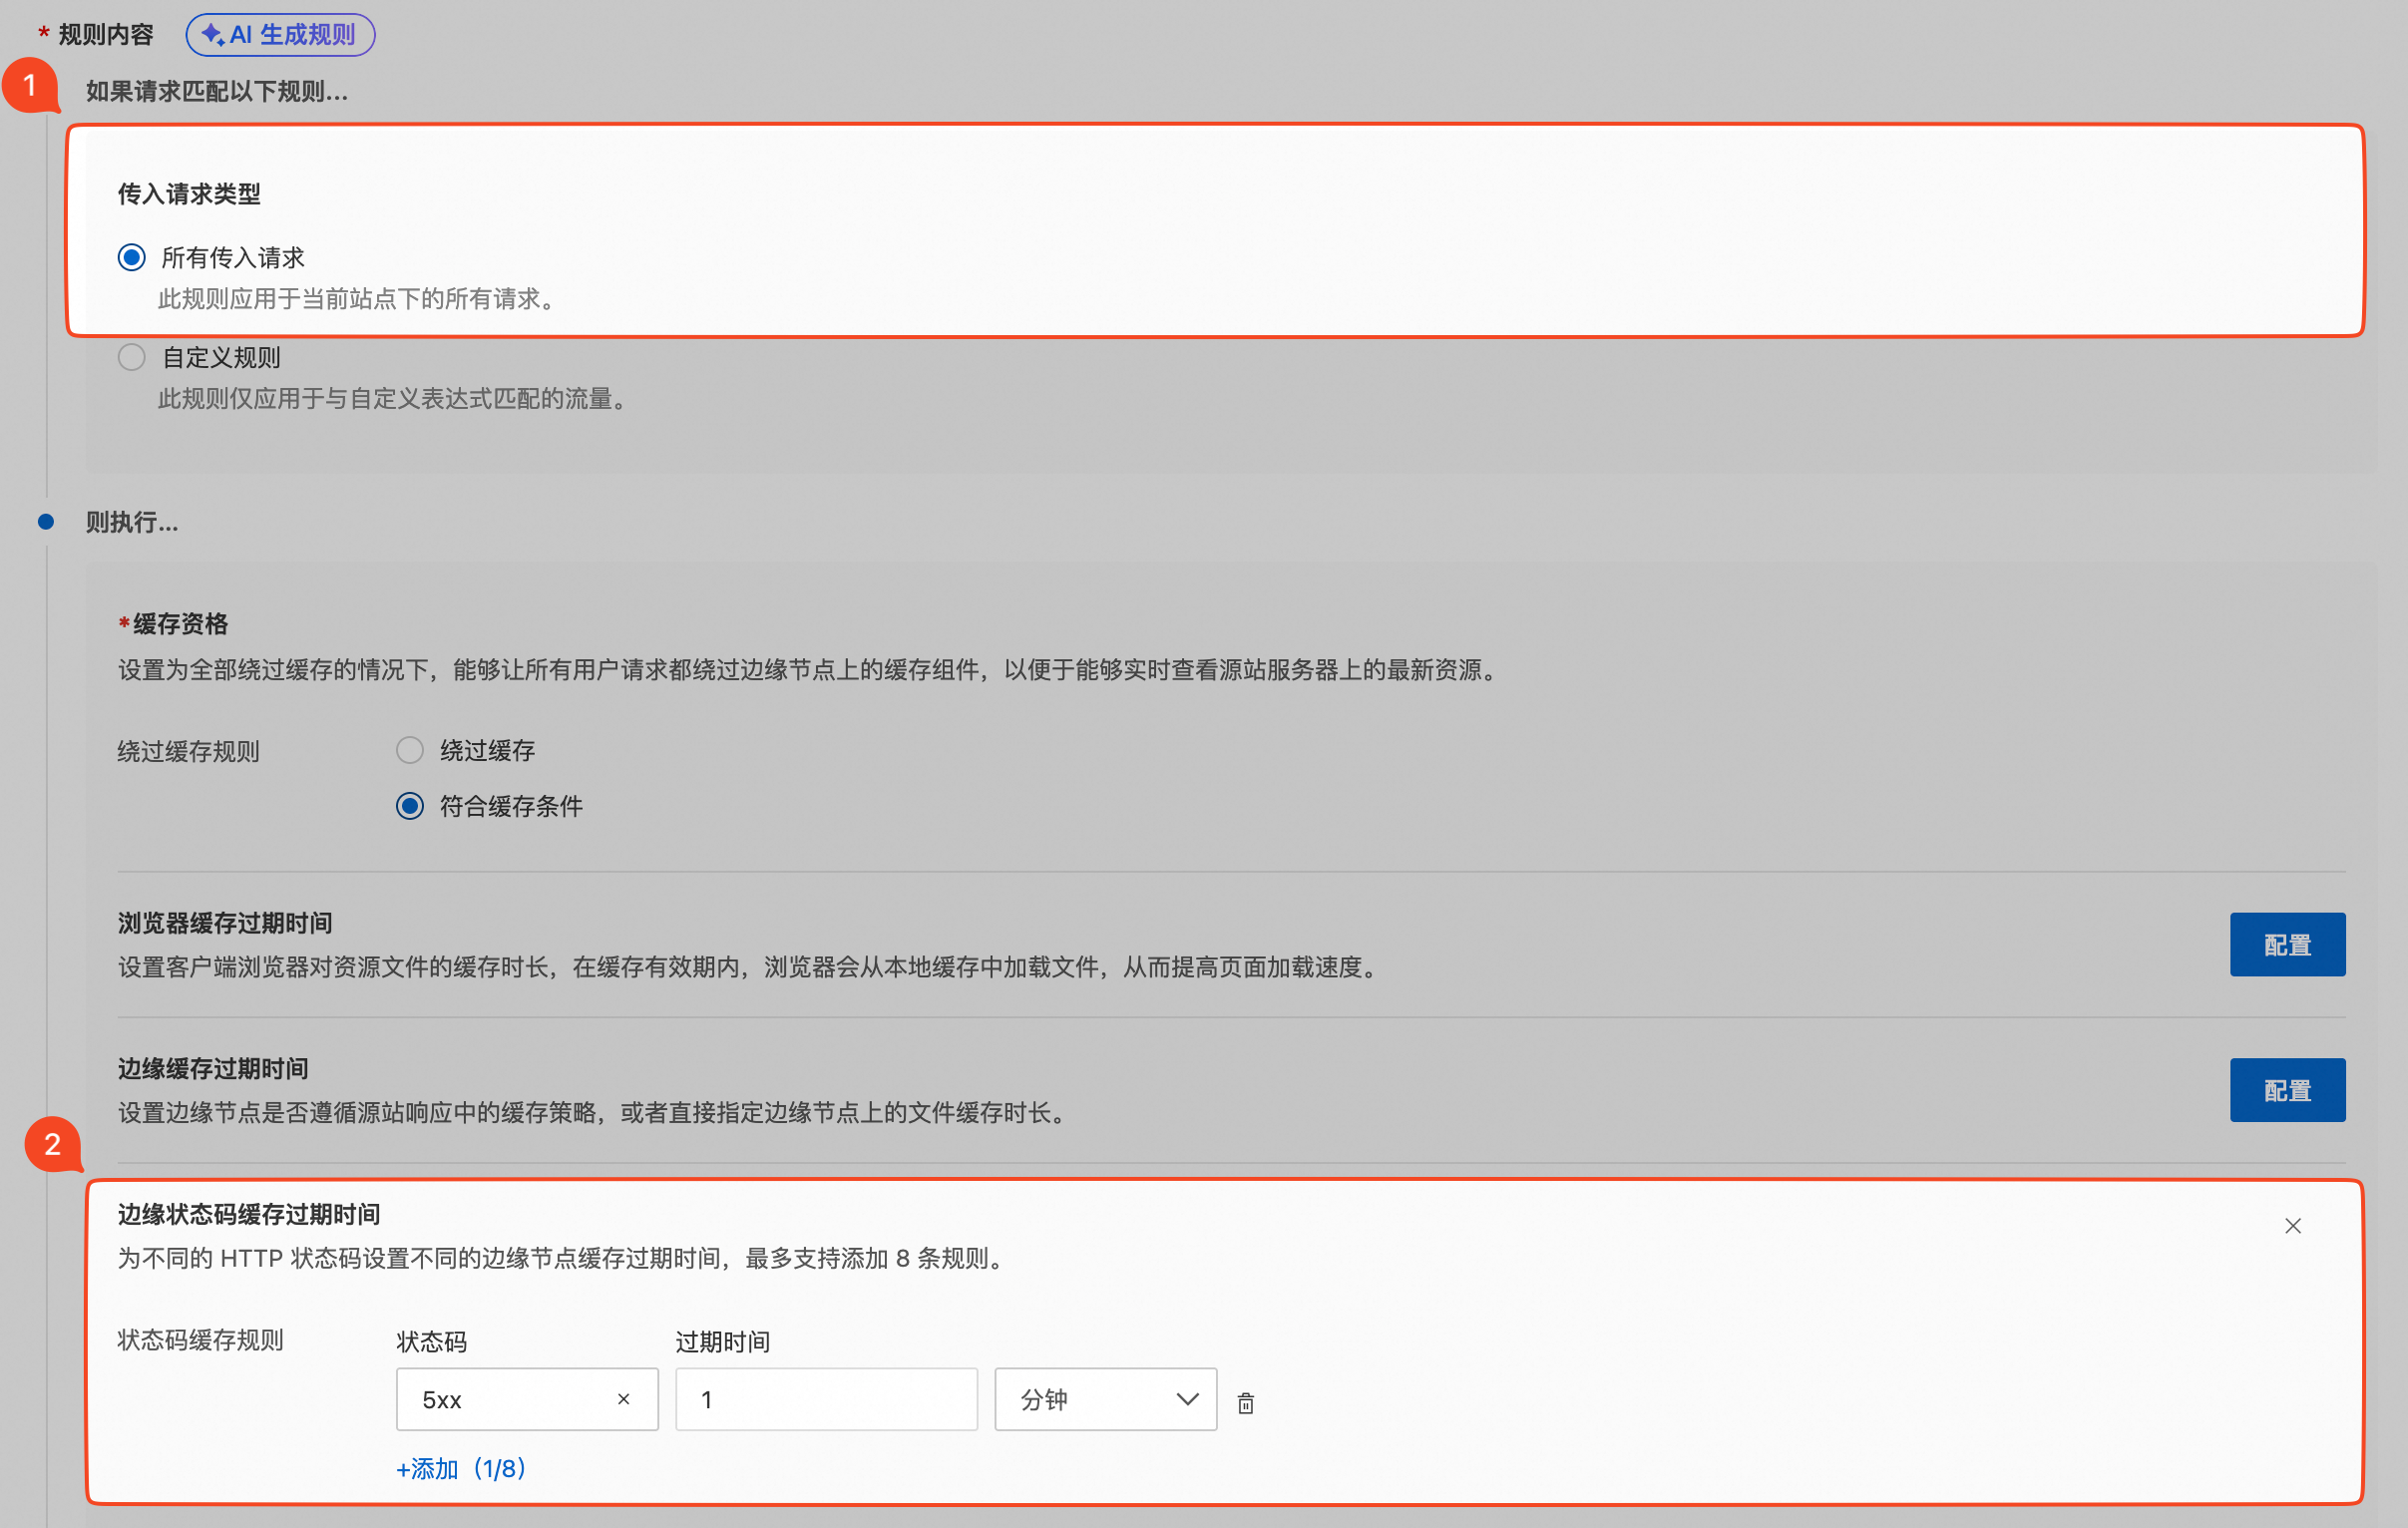Click the 如果请求匹配以下规则... heading
Screen dimensions: 2408x1528
click(217, 91)
